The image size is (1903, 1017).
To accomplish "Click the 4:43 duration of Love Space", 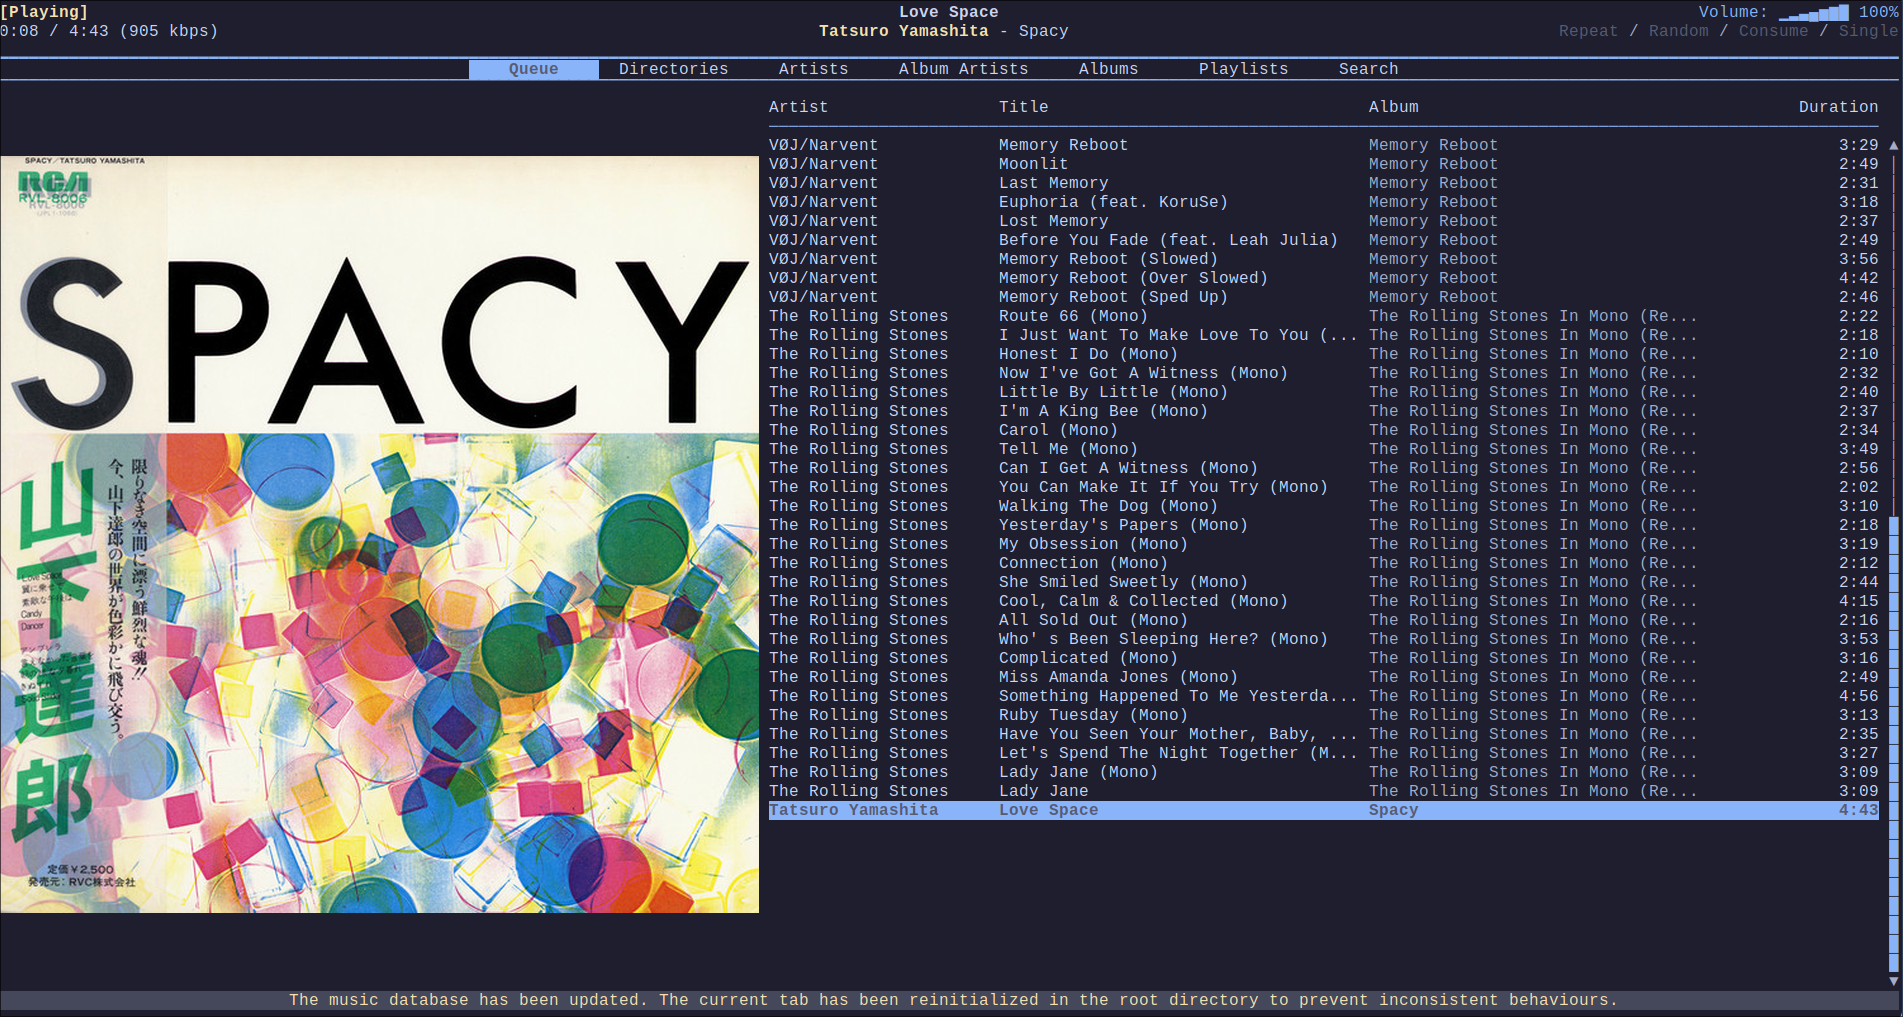I will (x=1858, y=810).
